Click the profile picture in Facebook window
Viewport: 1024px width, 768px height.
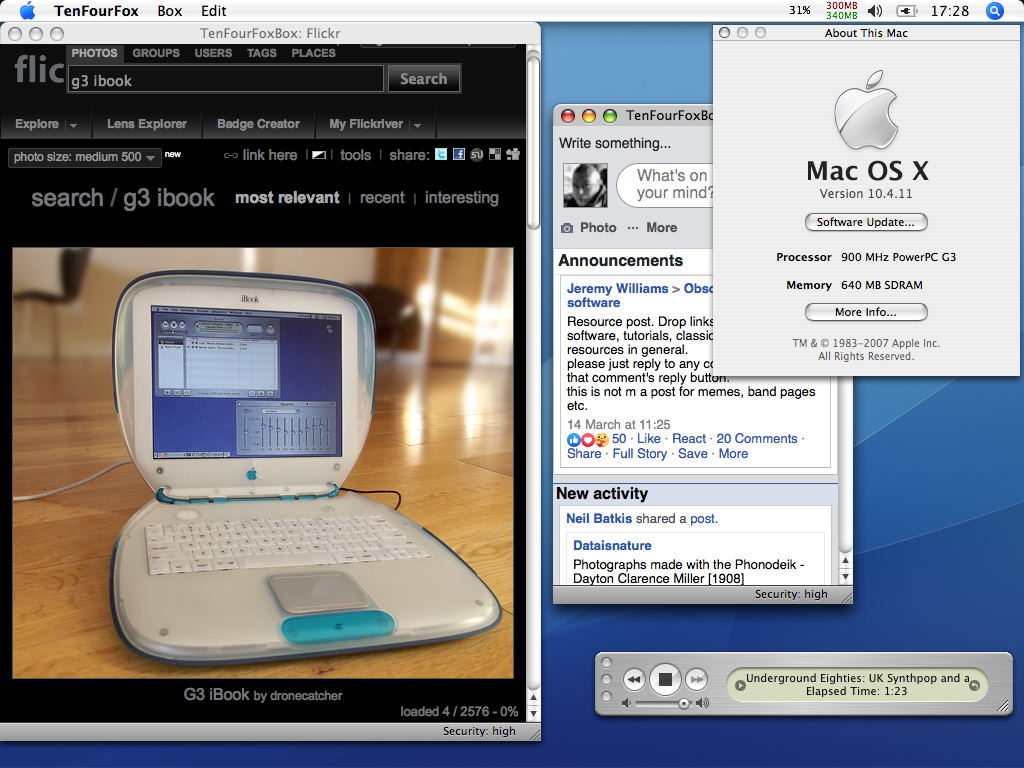point(585,185)
